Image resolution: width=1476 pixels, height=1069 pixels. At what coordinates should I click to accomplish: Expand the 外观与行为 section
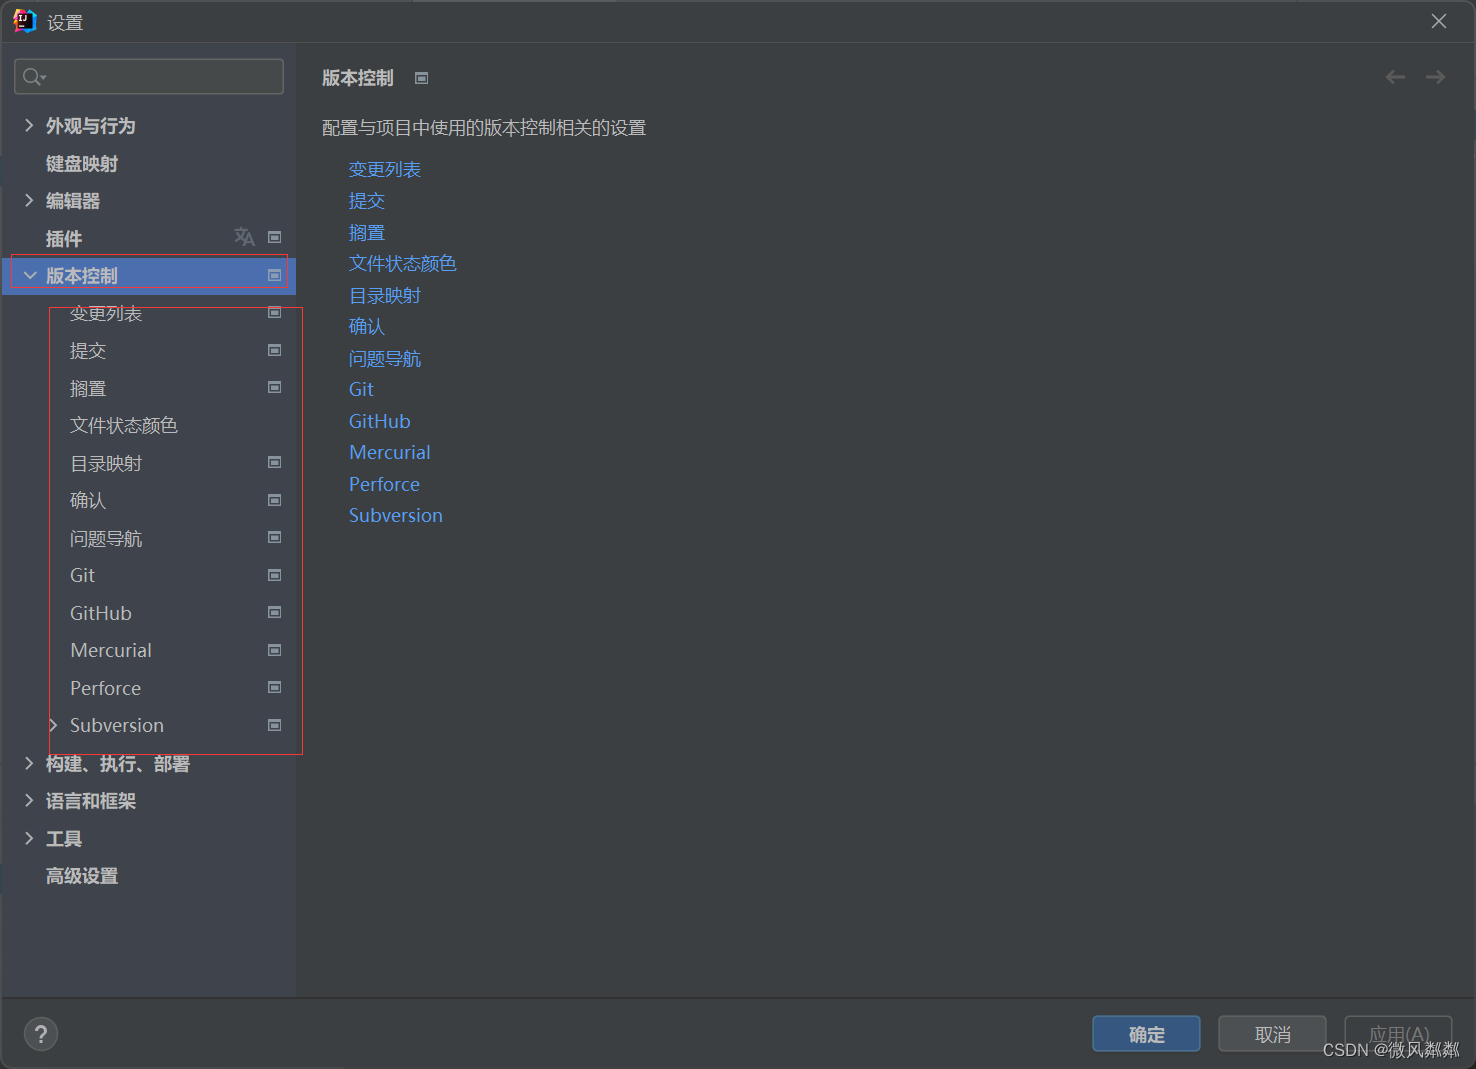click(x=29, y=125)
